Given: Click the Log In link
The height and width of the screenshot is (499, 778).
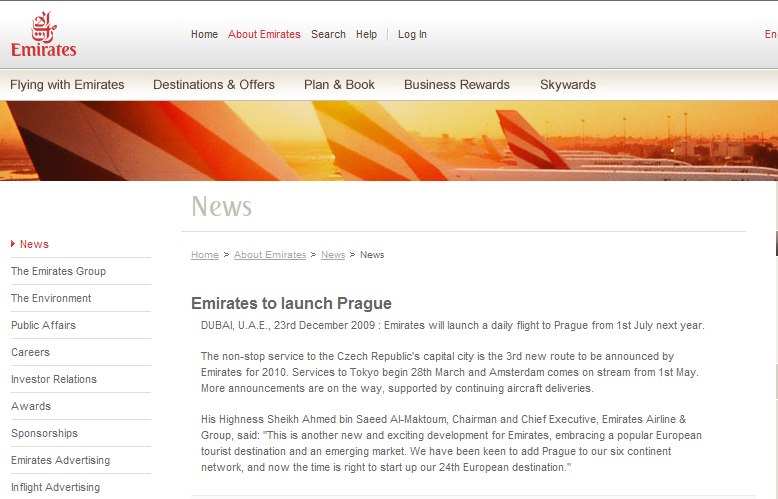Looking at the screenshot, I should (412, 34).
